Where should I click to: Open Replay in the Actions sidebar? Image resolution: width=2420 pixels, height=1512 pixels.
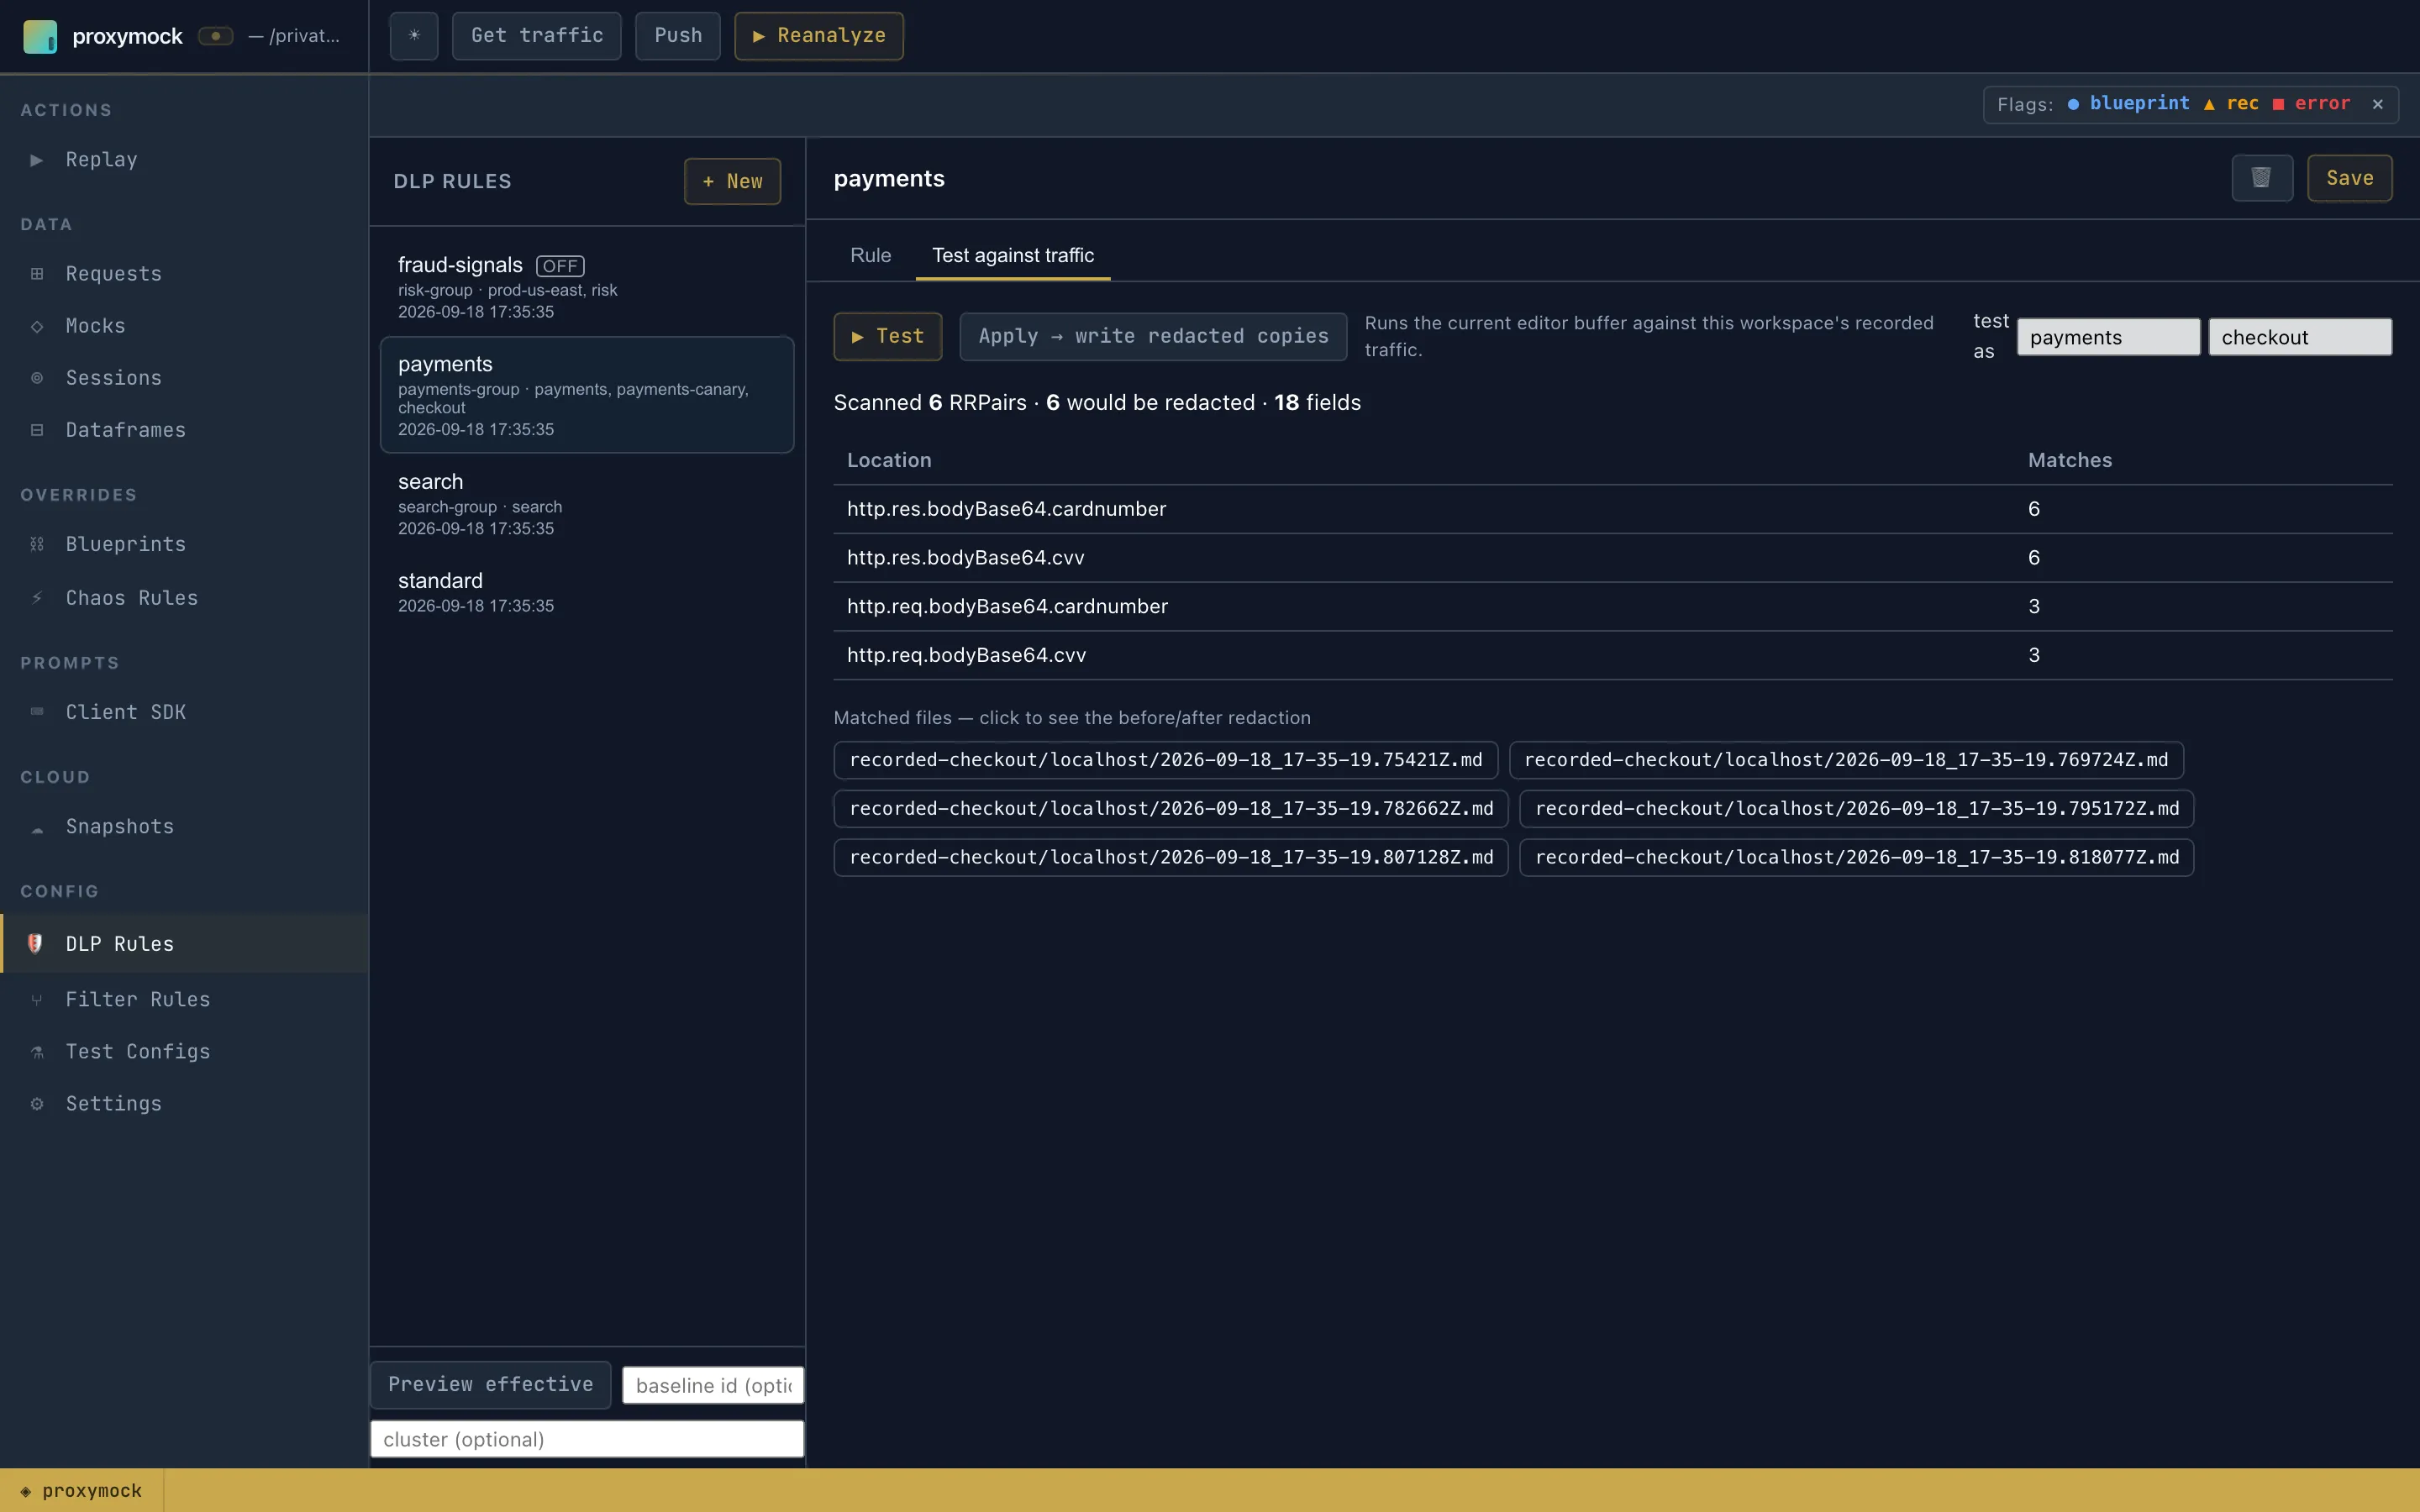(x=101, y=160)
